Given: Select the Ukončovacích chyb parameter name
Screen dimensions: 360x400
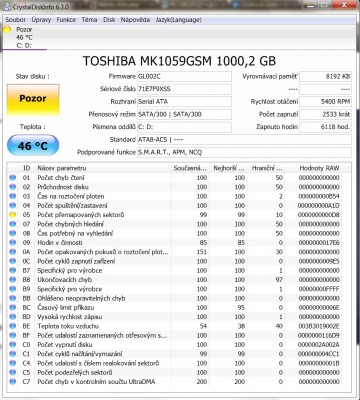Looking at the screenshot, I should coord(65,280).
